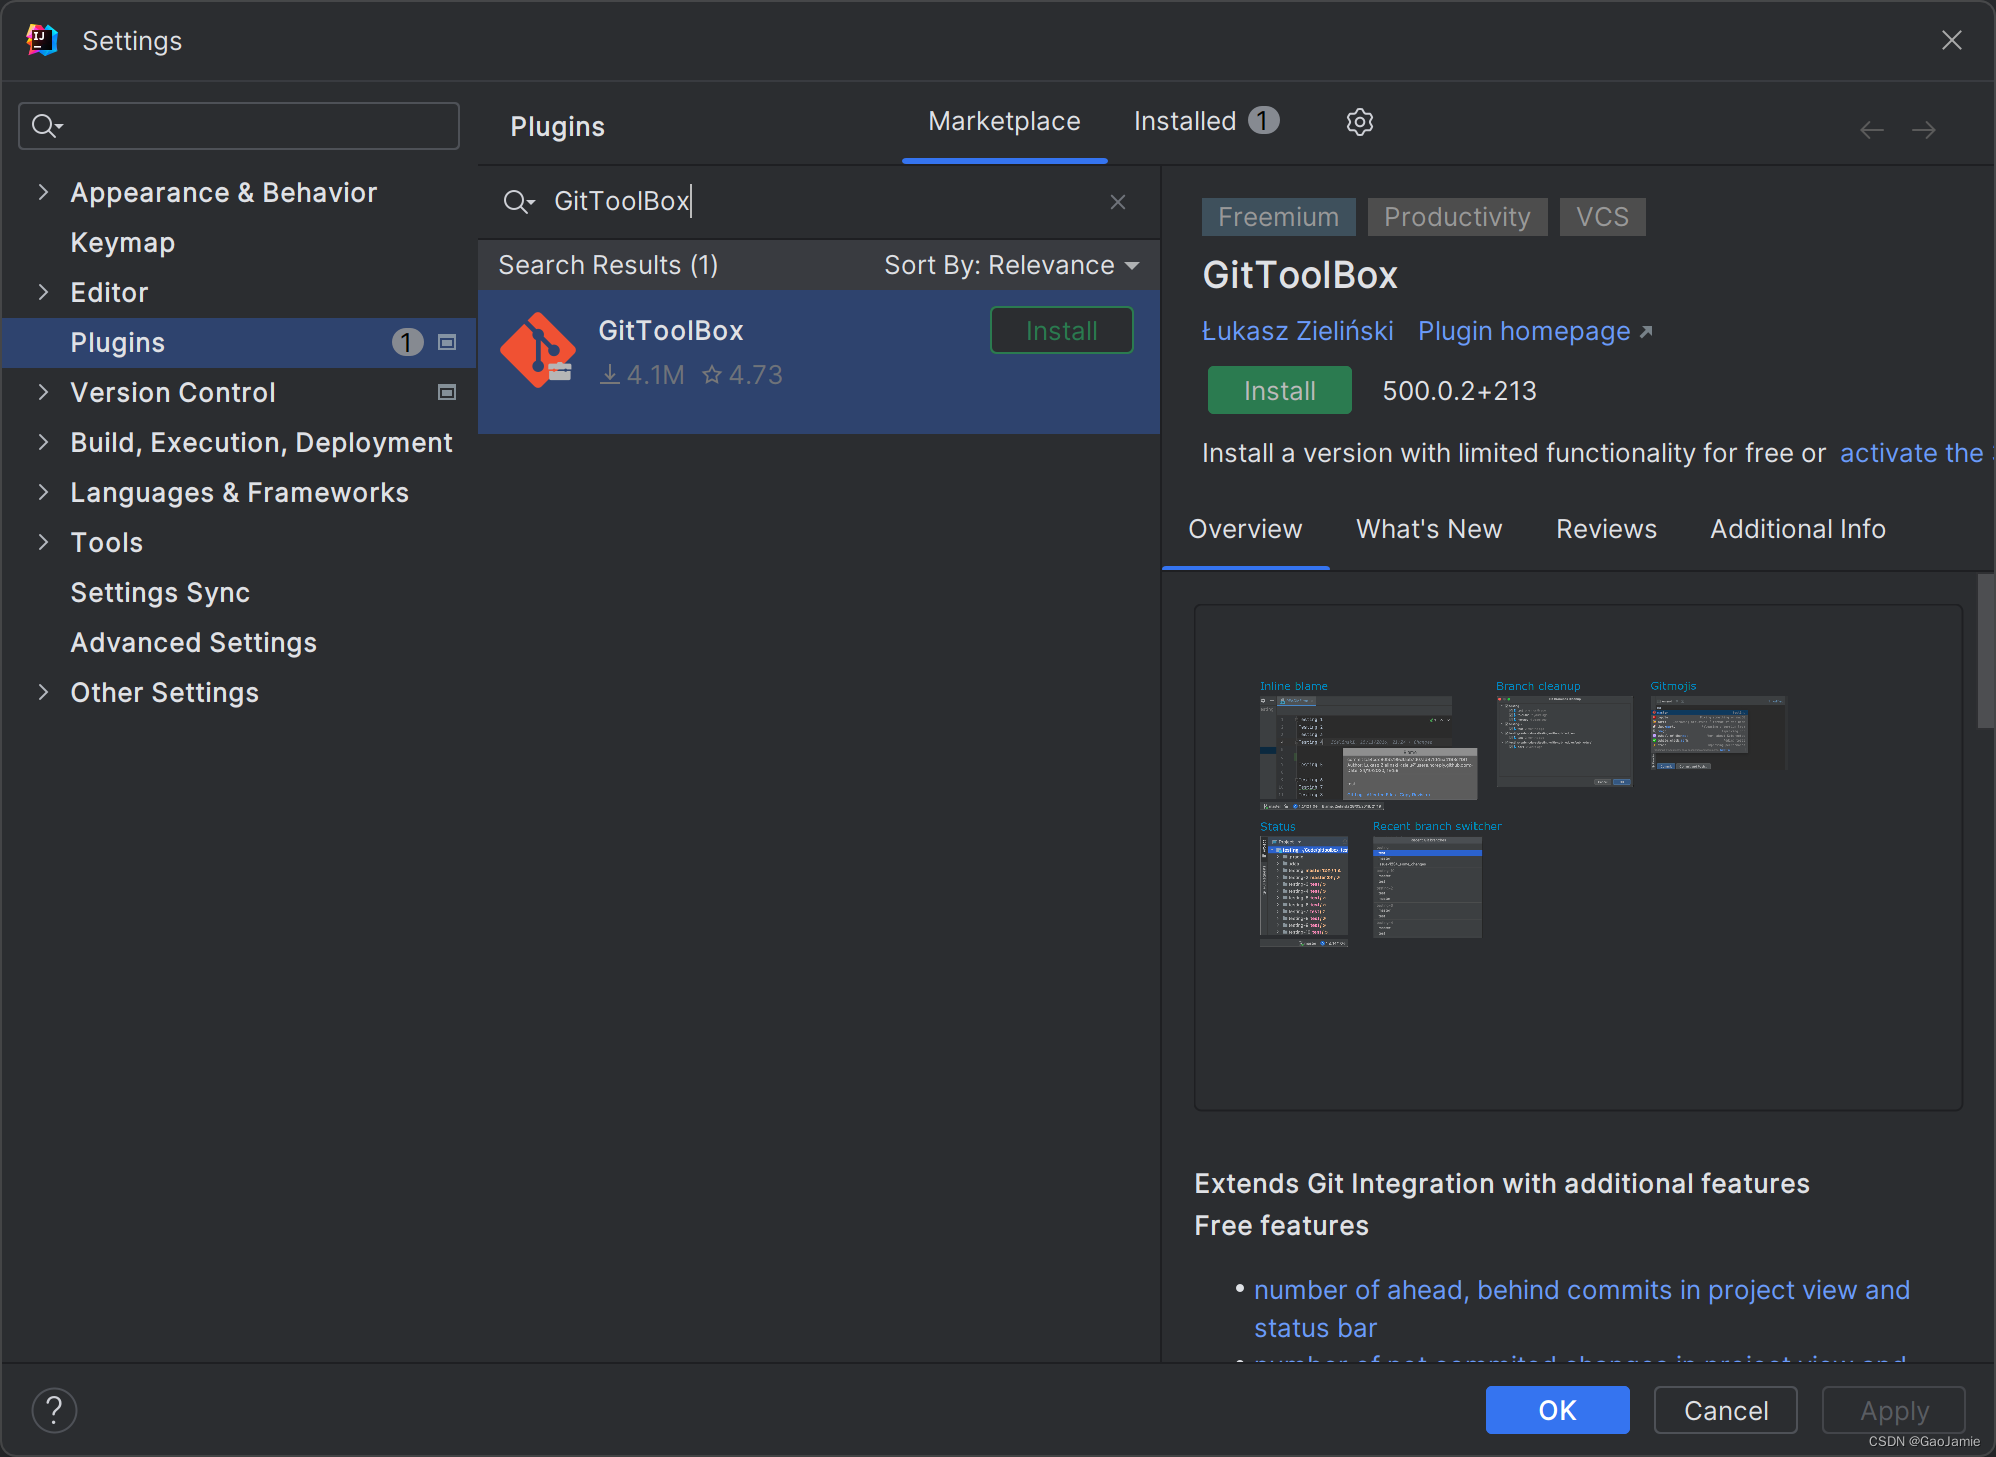This screenshot has height=1457, width=1996.
Task: Clear the search query with the X icon
Action: (1117, 201)
